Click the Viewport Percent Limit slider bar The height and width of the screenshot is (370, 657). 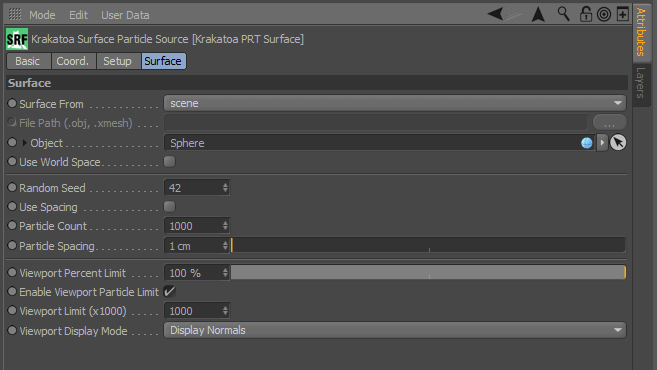(x=428, y=272)
